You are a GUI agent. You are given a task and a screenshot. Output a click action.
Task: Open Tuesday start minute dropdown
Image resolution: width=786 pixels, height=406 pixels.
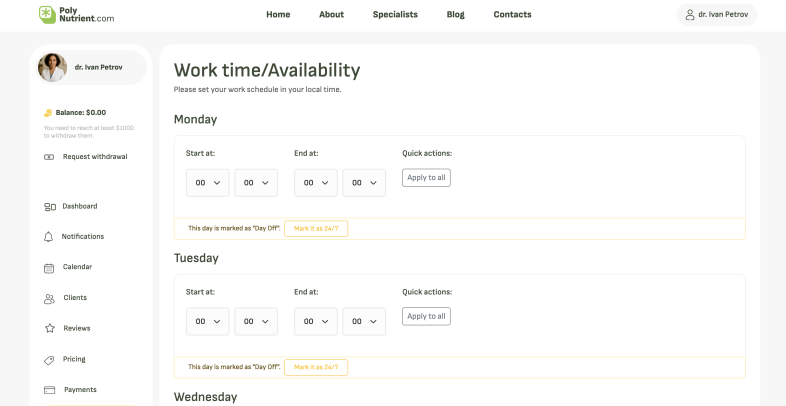tap(256, 321)
